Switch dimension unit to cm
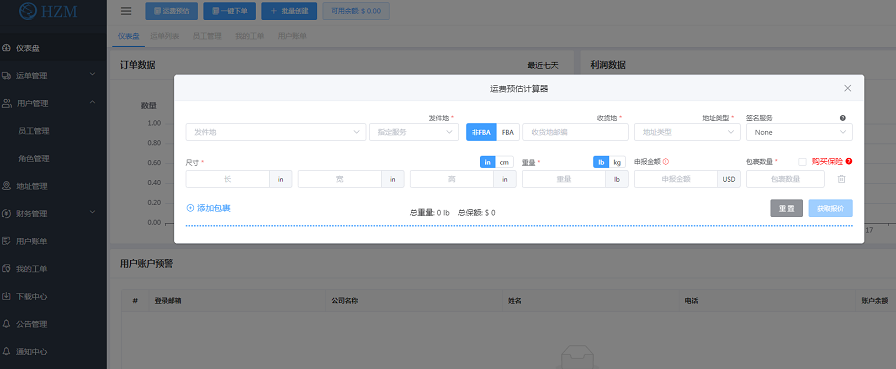 [504, 162]
